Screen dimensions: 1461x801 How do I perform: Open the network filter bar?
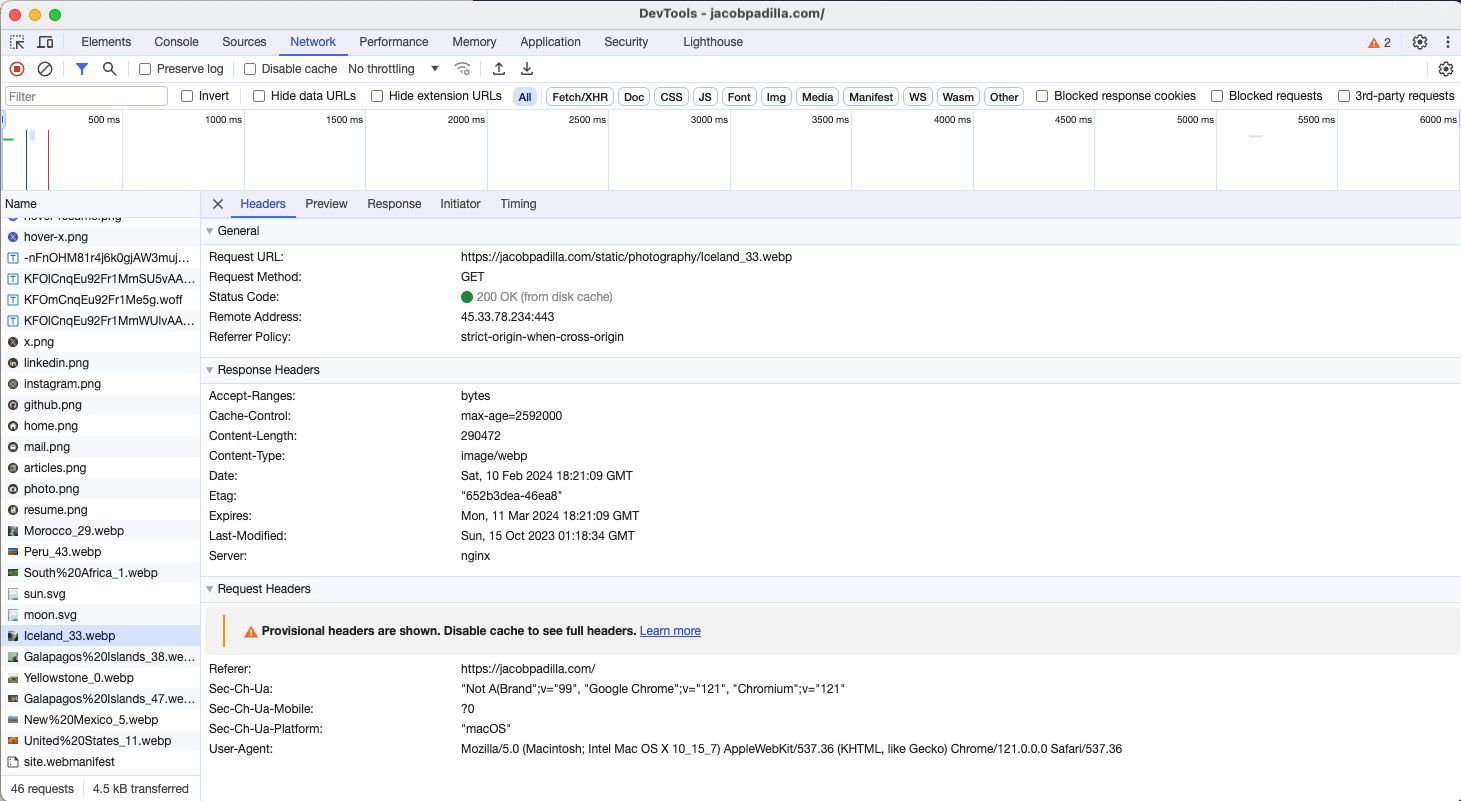pyautogui.click(x=81, y=69)
